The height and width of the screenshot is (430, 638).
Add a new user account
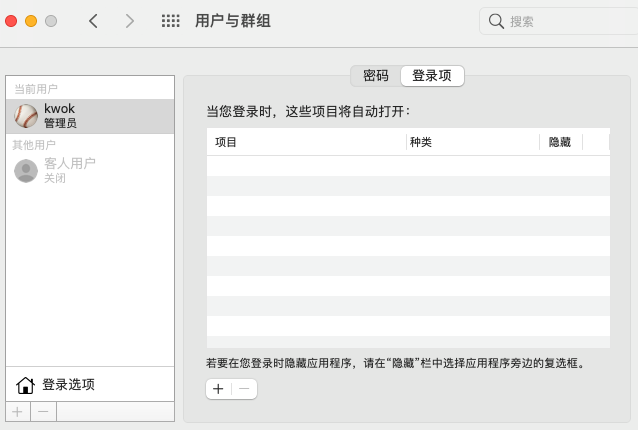click(x=17, y=412)
